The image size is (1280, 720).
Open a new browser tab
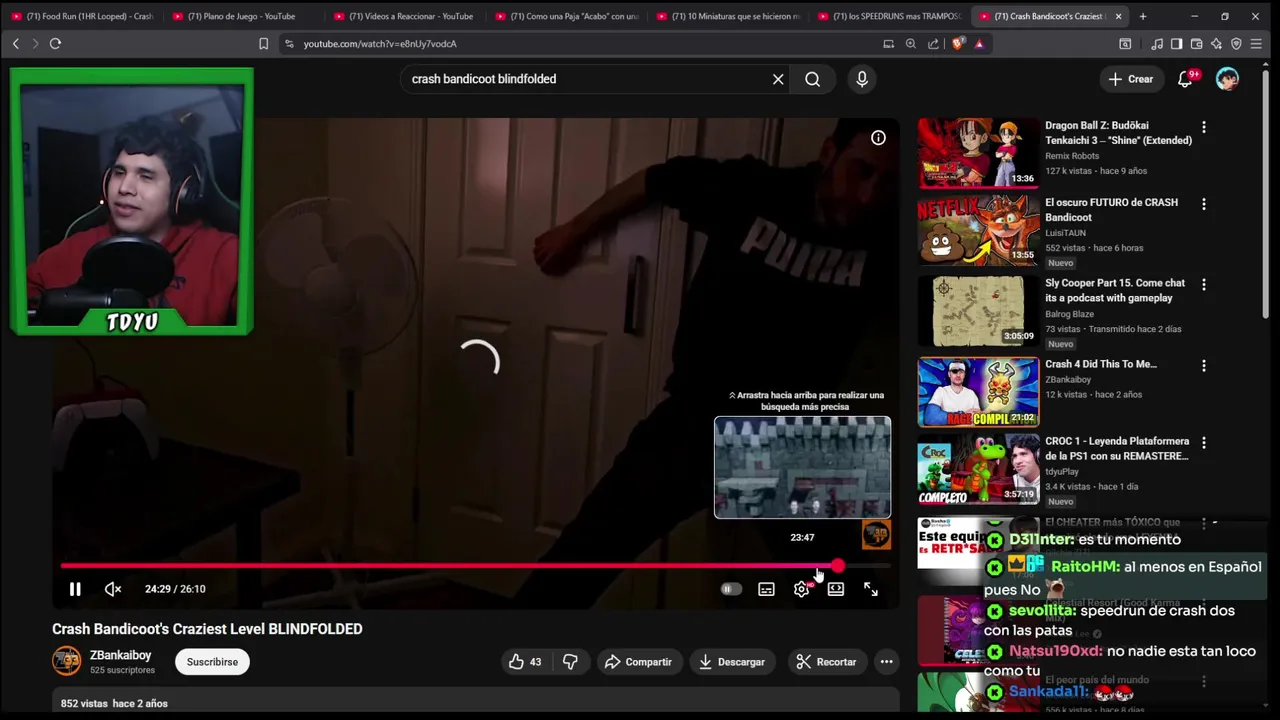1143,16
